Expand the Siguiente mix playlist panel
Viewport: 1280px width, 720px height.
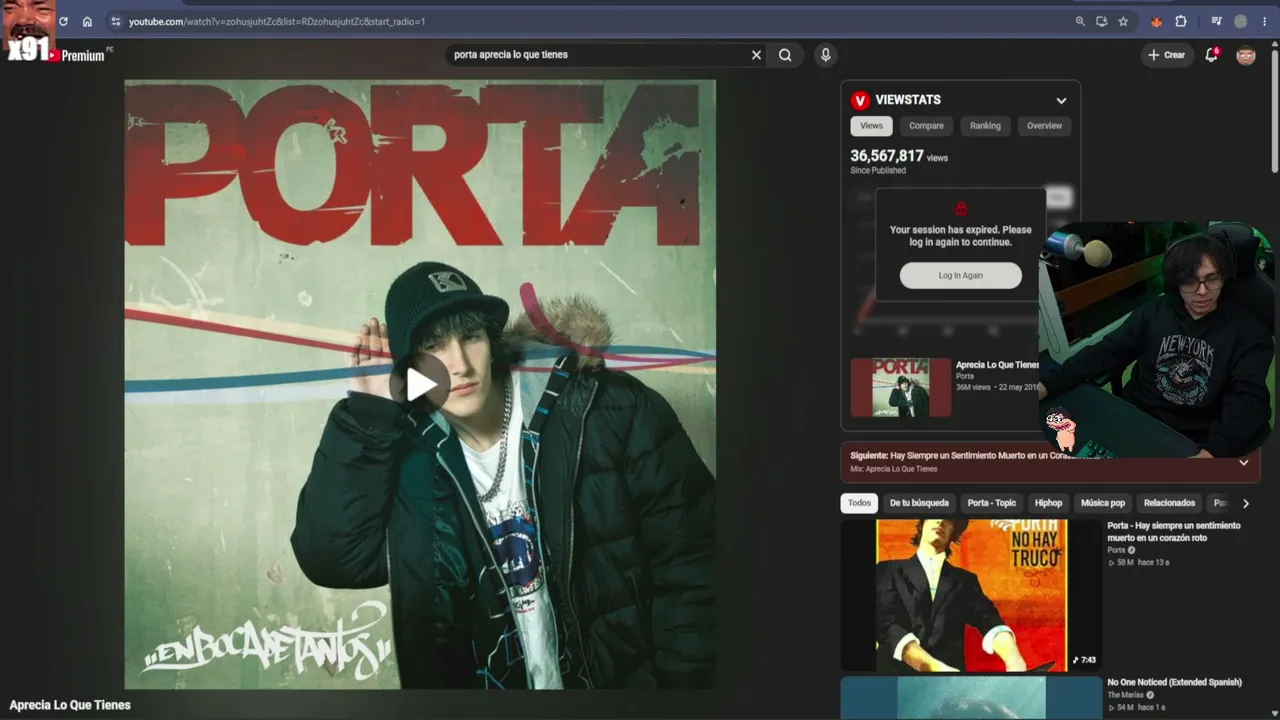click(1243, 462)
